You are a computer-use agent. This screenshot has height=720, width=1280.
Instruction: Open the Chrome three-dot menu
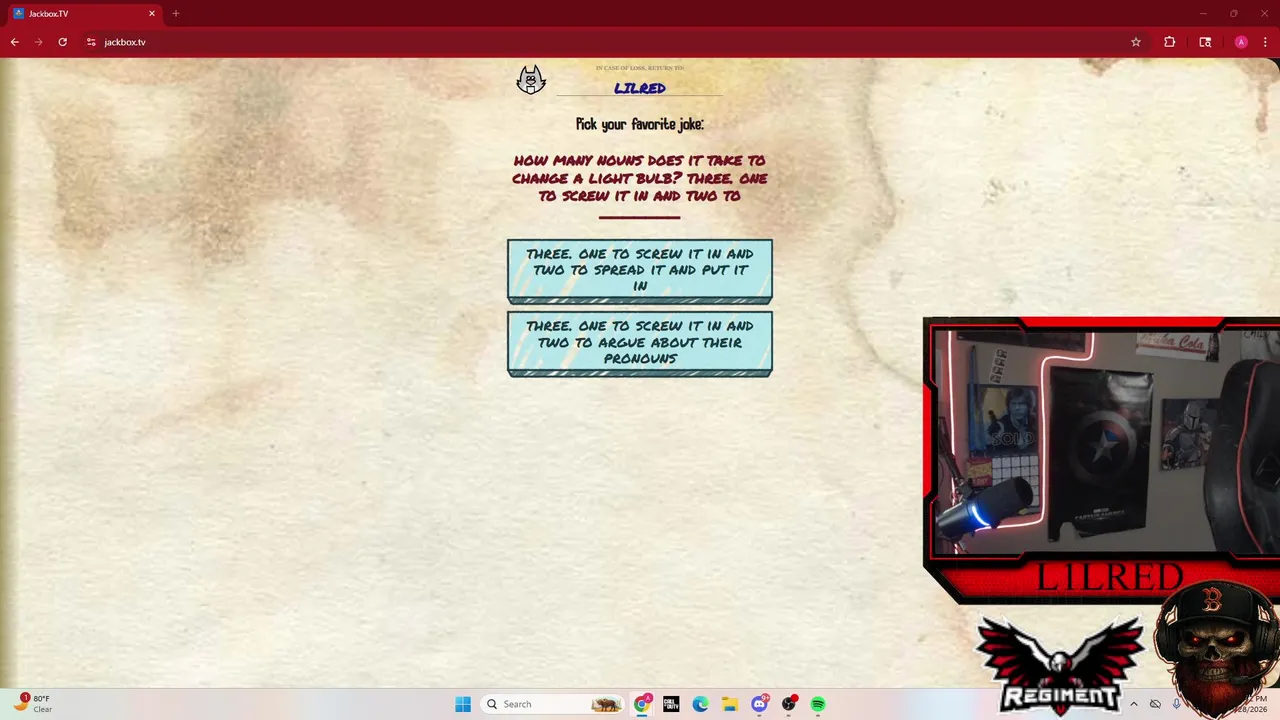point(1263,42)
